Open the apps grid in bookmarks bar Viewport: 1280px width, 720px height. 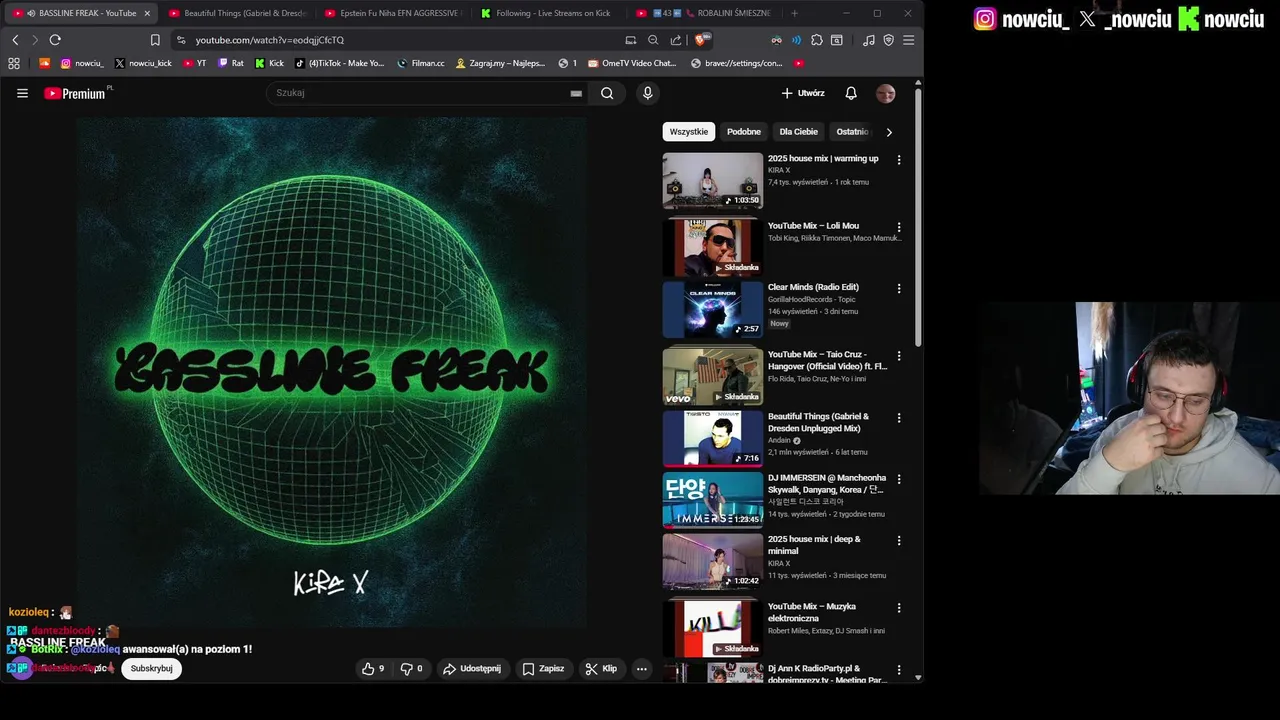click(x=14, y=63)
